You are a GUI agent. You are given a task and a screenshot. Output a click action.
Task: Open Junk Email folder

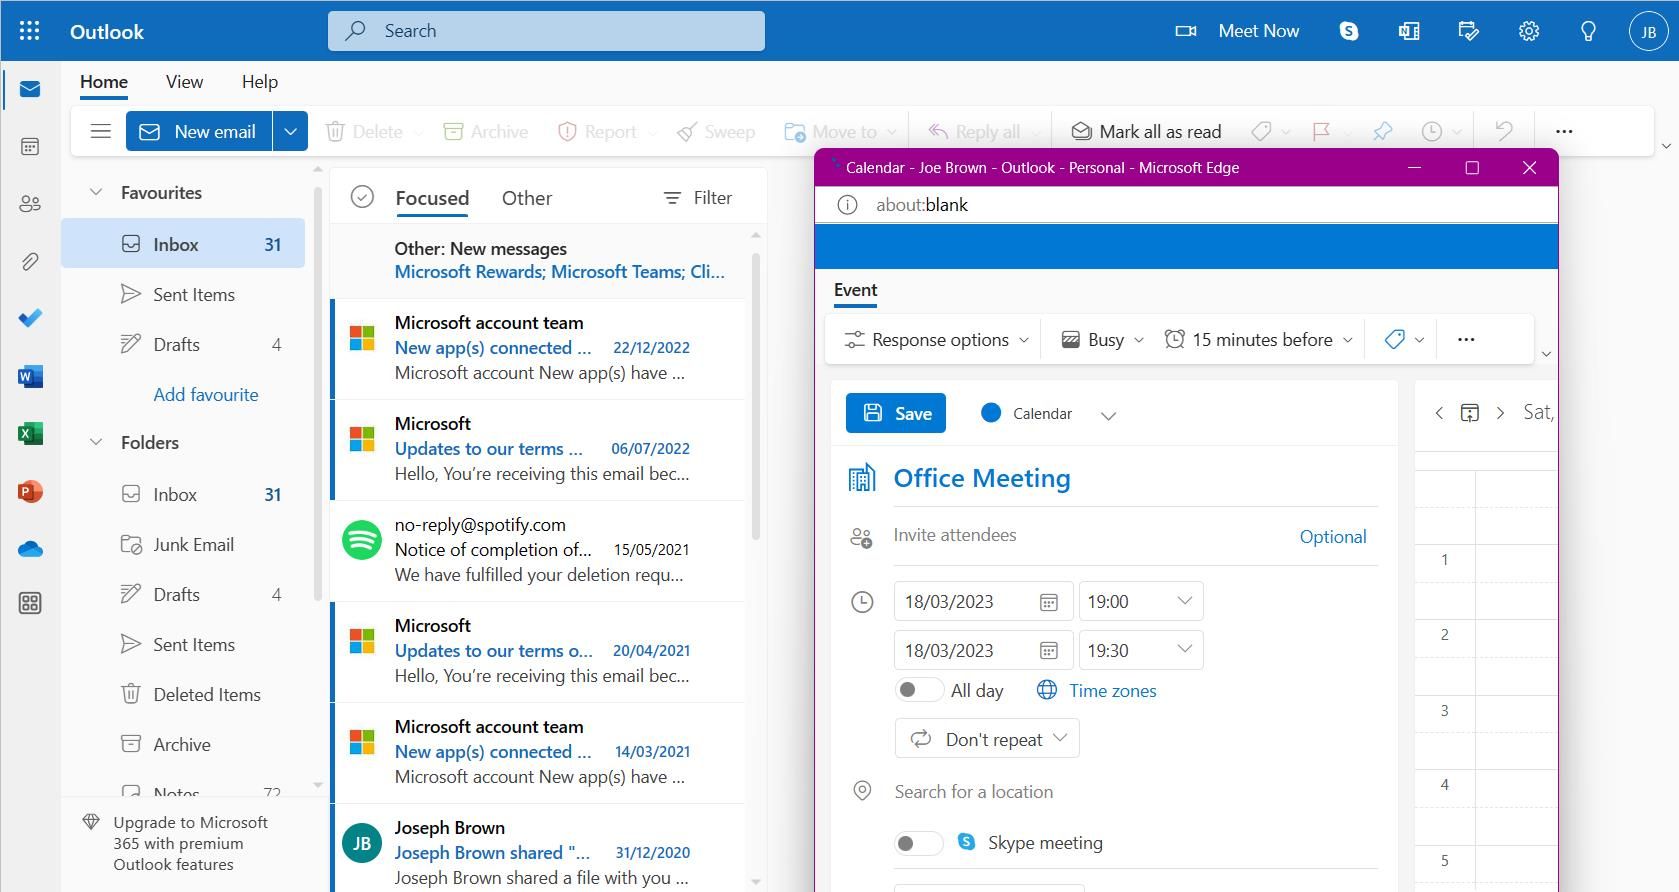pos(183,544)
